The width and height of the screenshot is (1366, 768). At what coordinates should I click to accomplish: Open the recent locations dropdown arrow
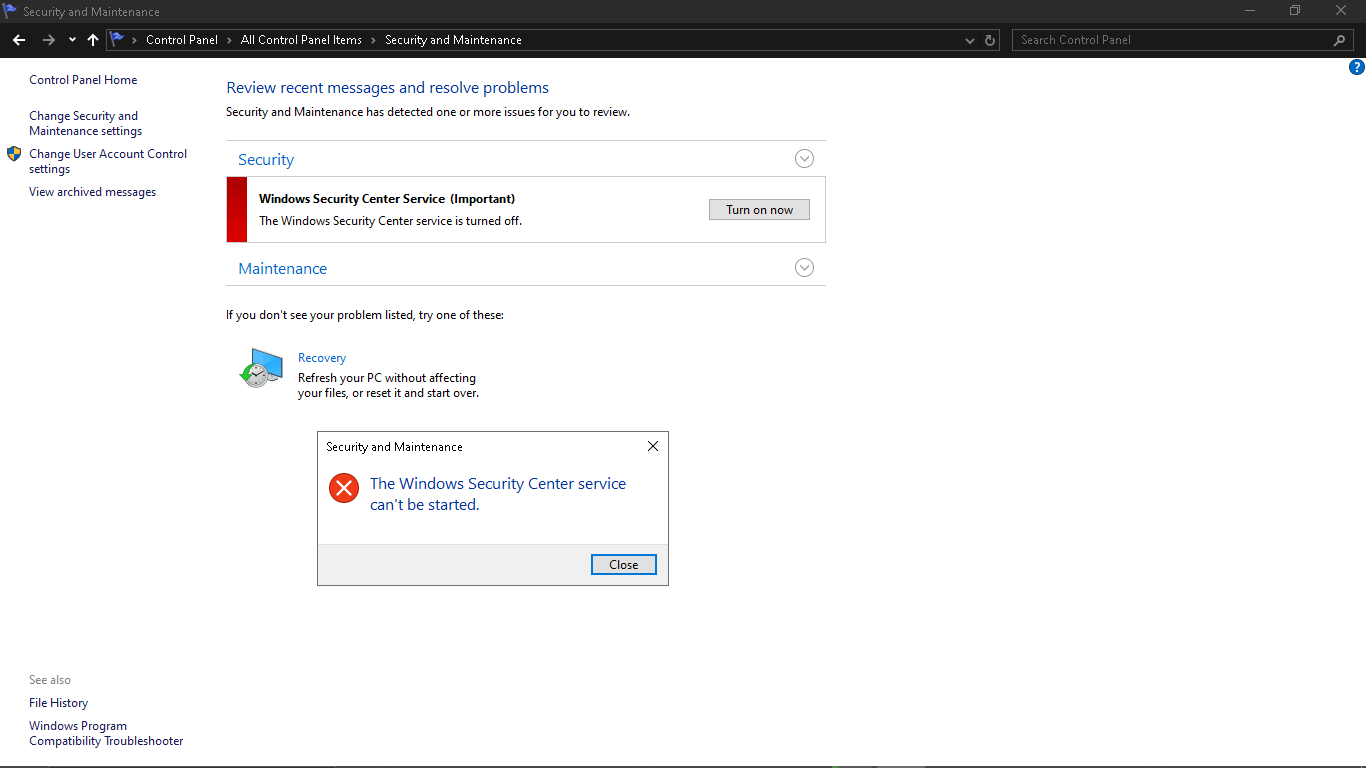click(x=72, y=40)
